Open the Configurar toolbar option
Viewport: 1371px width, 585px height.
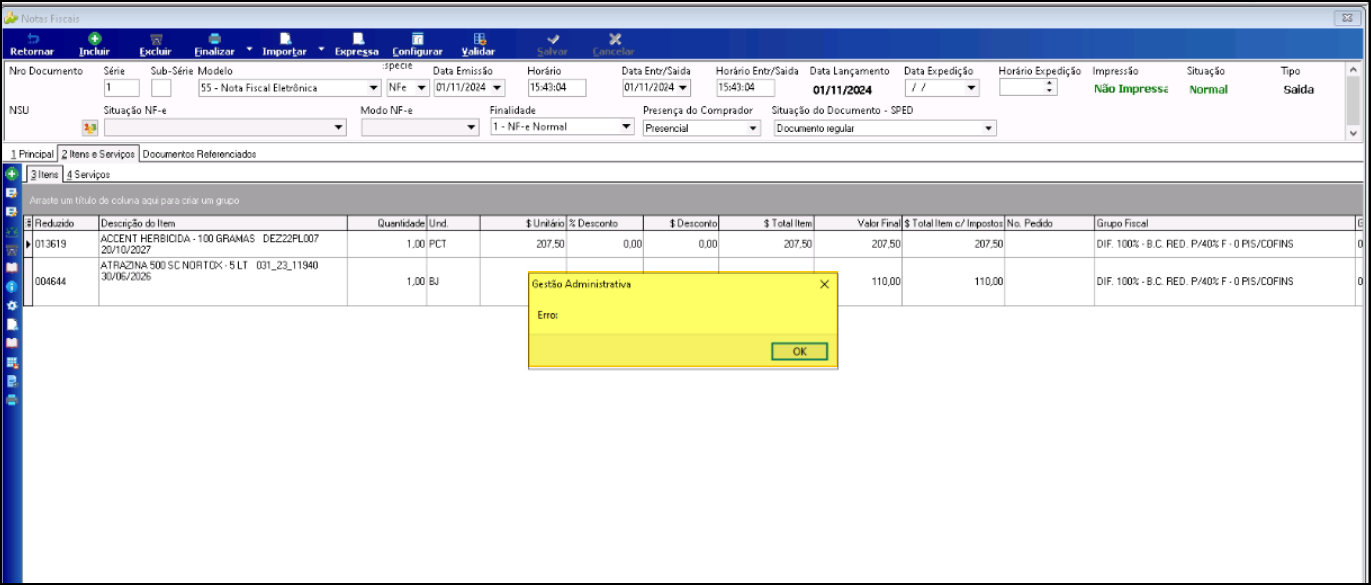(417, 44)
